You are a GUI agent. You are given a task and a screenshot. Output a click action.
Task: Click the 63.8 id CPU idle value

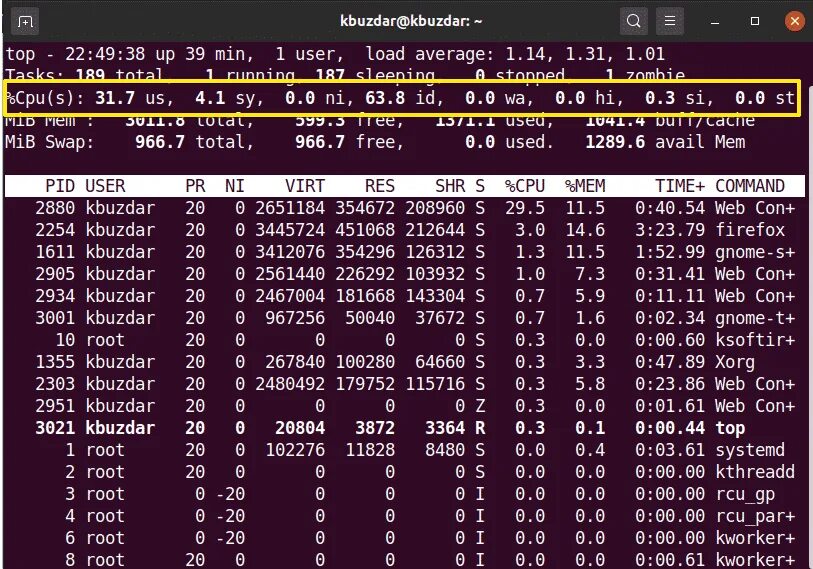[385, 98]
